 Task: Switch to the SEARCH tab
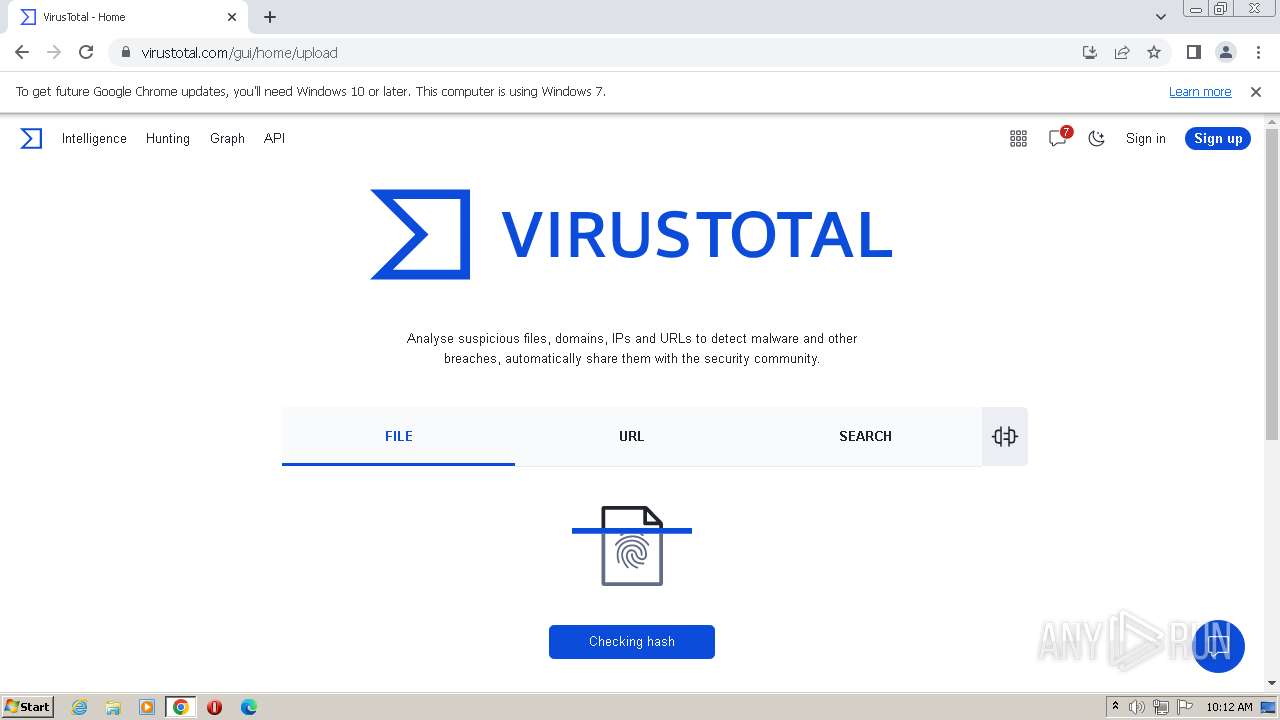coord(865,436)
